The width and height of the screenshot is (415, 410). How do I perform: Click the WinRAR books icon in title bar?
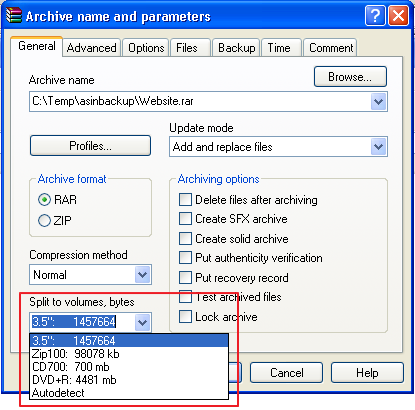14,15
